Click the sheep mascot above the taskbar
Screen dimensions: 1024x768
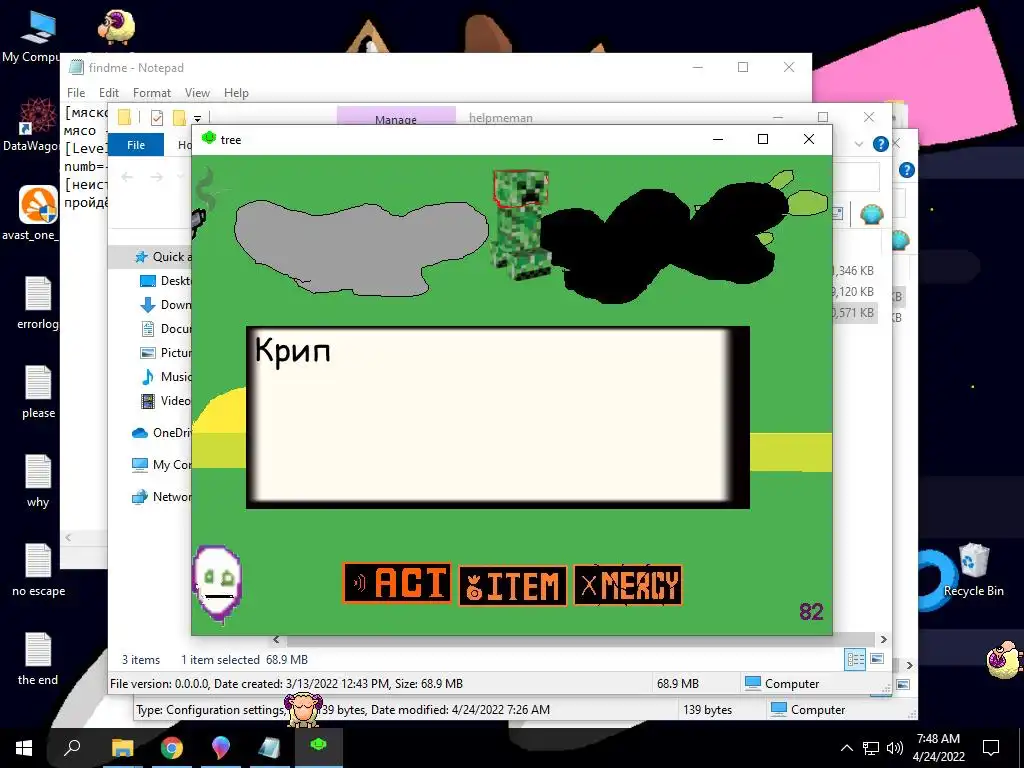point(304,709)
